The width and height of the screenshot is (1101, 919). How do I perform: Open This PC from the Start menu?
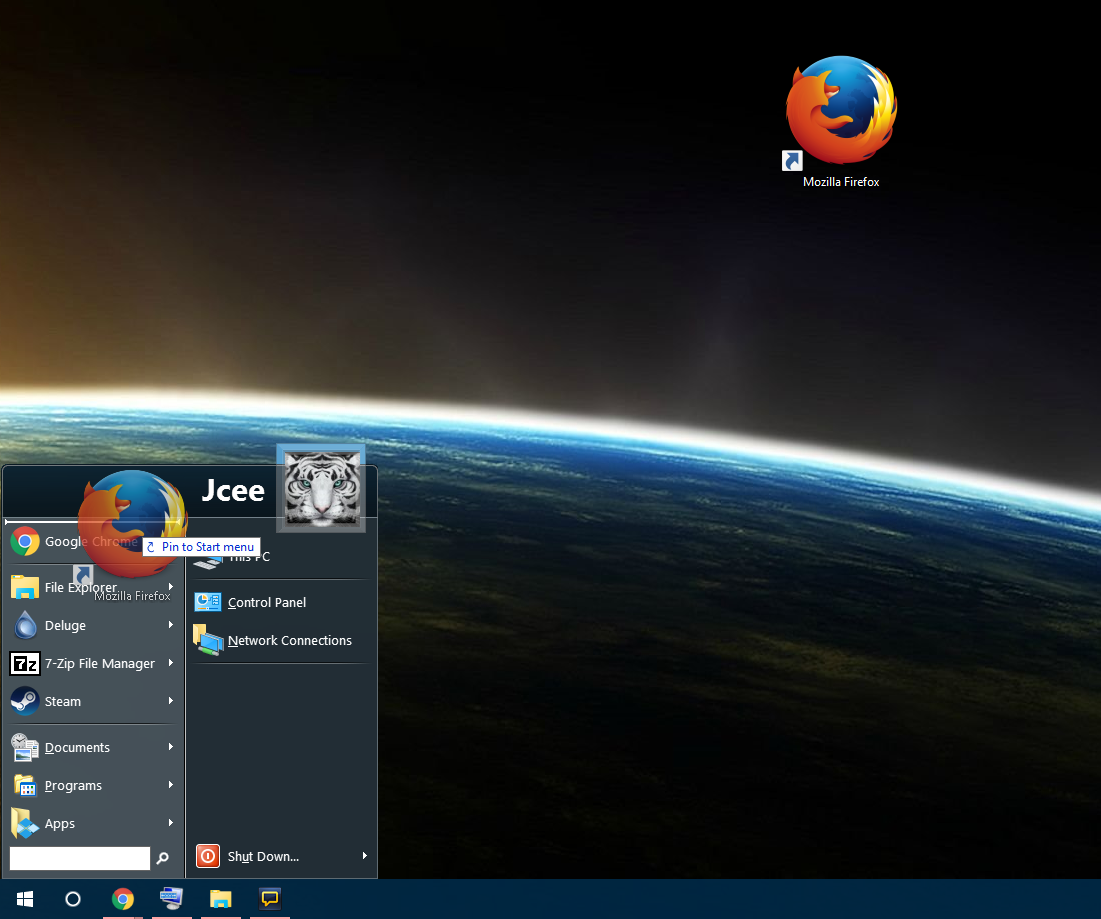tap(250, 556)
